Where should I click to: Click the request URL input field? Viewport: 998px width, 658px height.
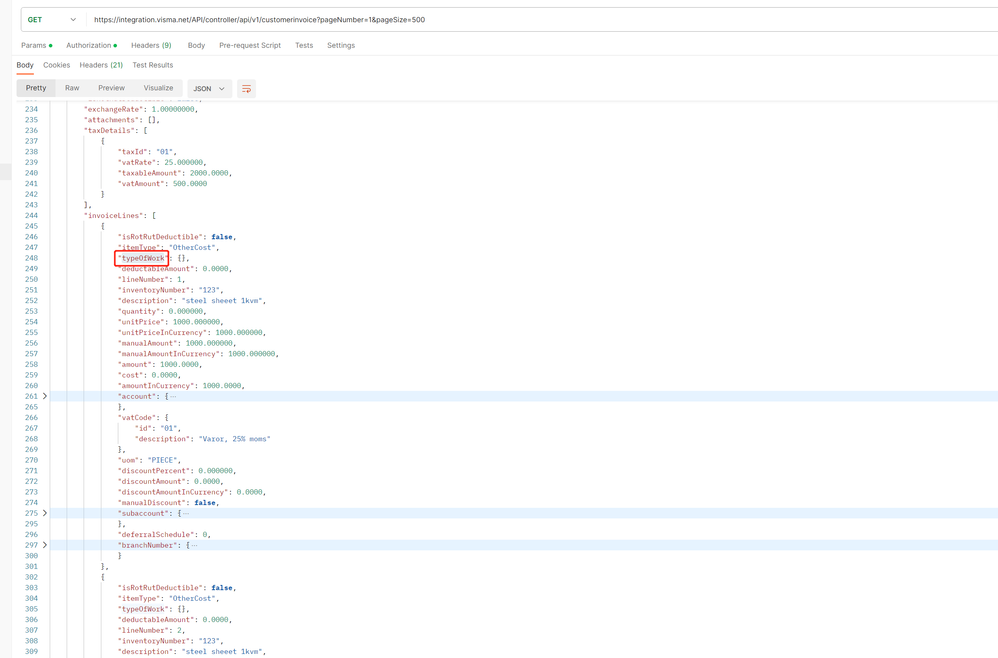[x=541, y=20]
